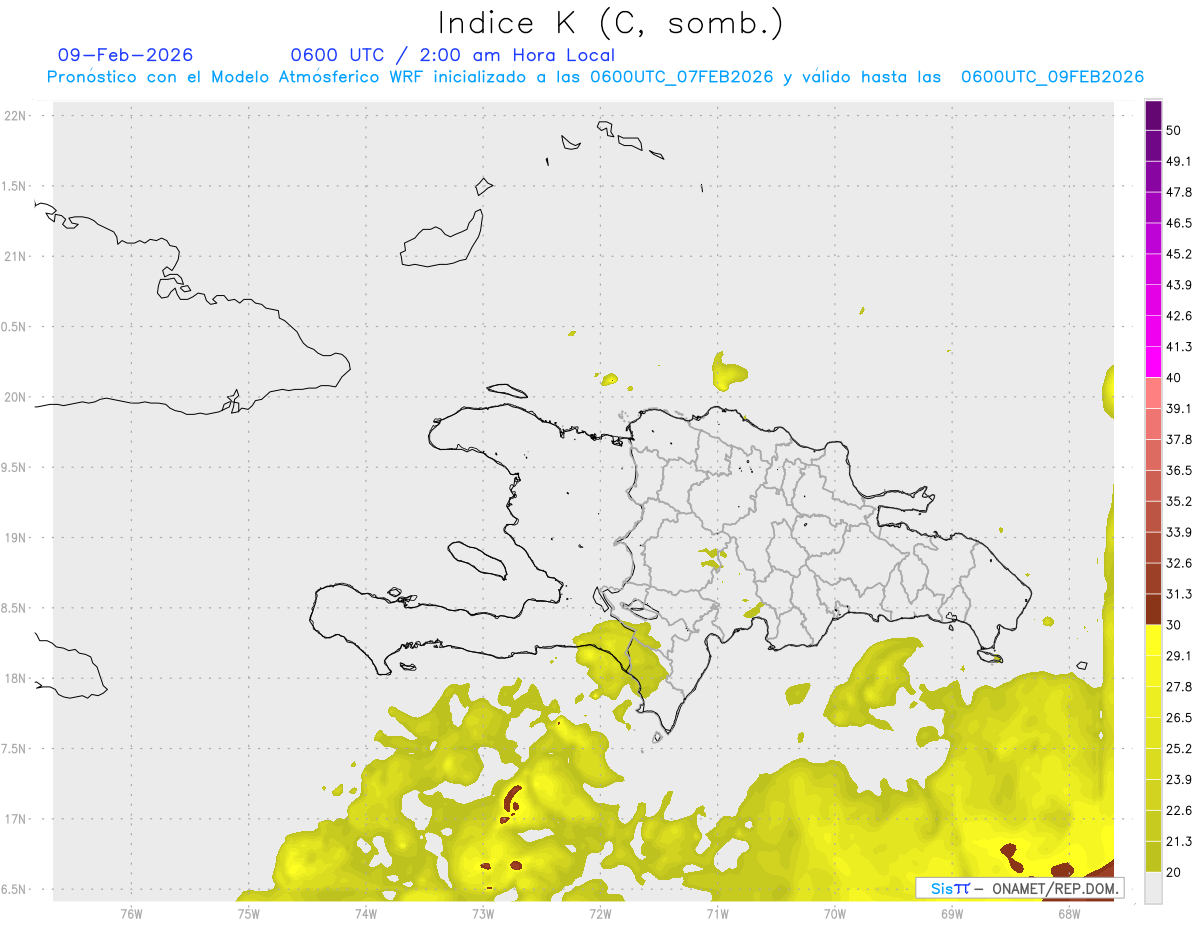Click the colorbar value "41.3"
Screen dimensions: 1200x927
click(x=1179, y=347)
